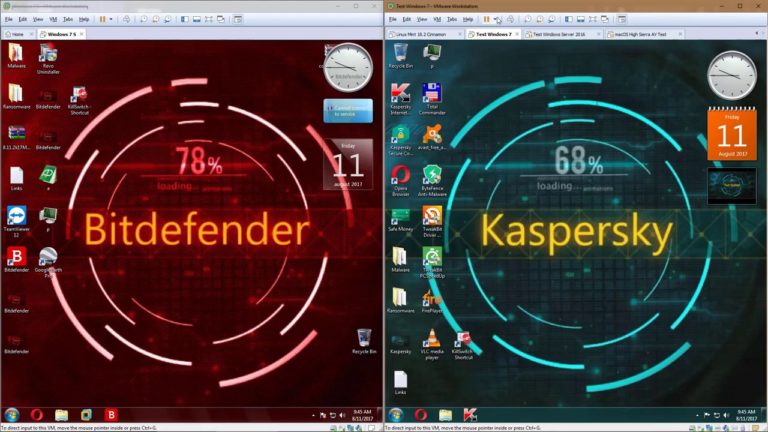Toggle console view in left VMware window toolbar

238,19
